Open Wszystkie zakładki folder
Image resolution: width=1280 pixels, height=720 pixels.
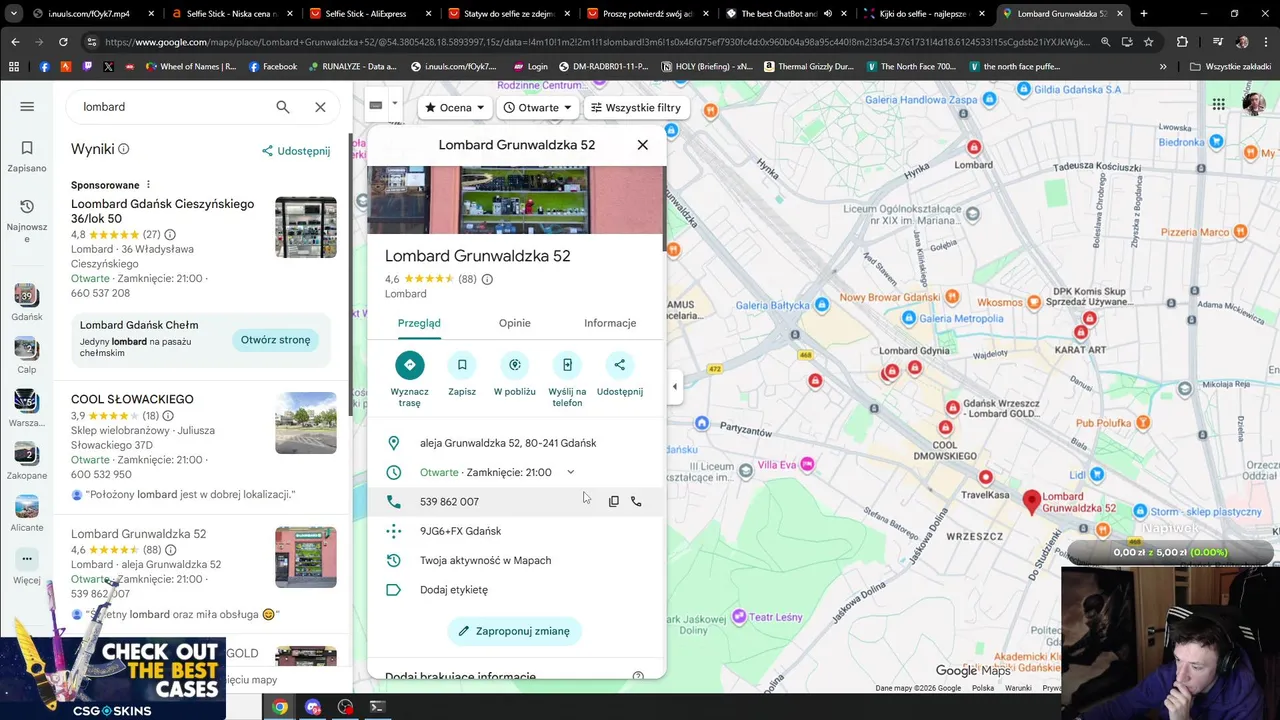click(x=1230, y=66)
